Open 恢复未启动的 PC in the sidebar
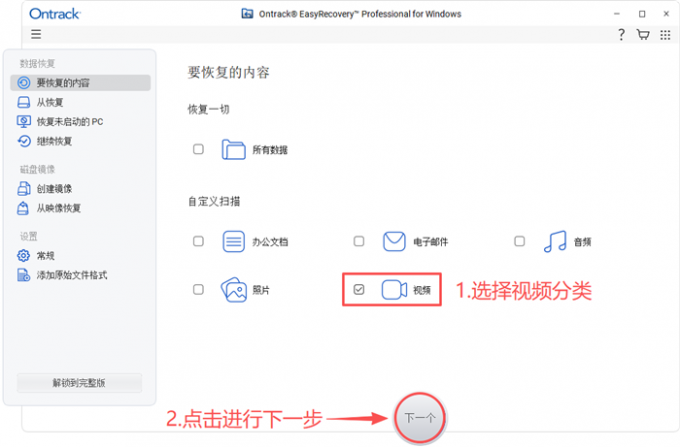680x447 pixels. pos(81,121)
